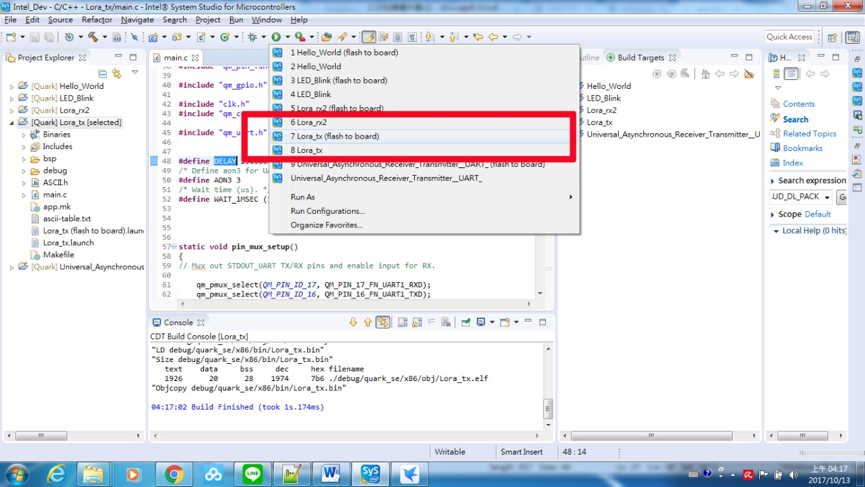Viewport: 865px width, 487px height.
Task: Select Makefile in Project Explorer
Action: coord(58,255)
